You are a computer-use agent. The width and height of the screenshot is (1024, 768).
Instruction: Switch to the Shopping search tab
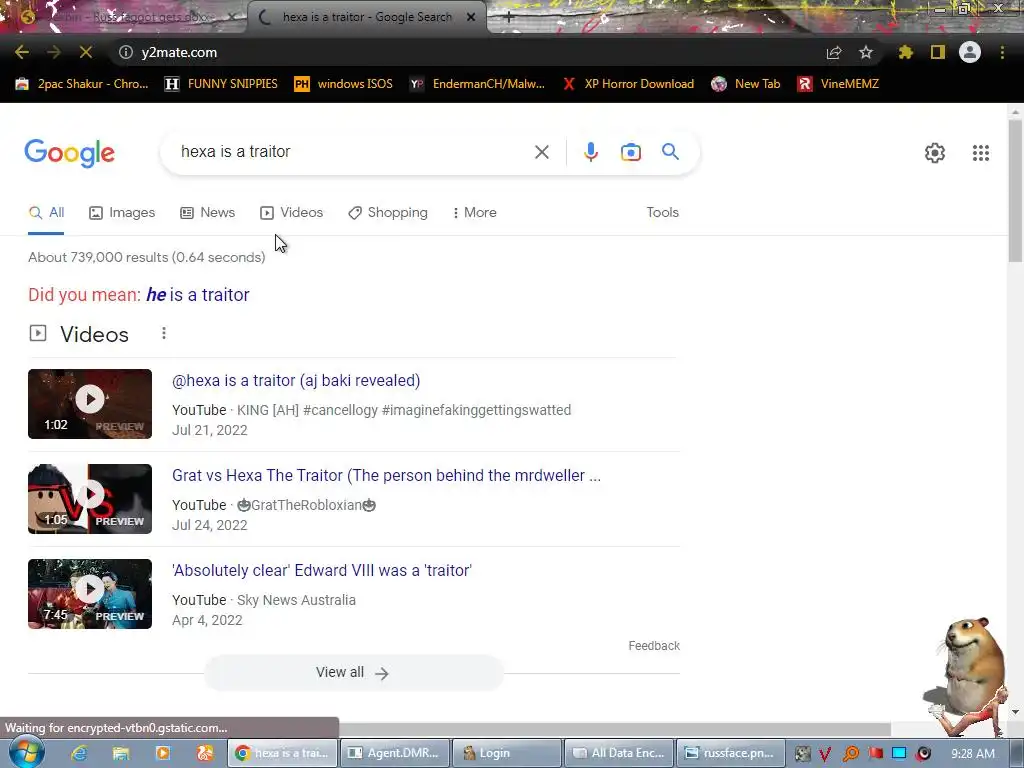[x=388, y=213]
